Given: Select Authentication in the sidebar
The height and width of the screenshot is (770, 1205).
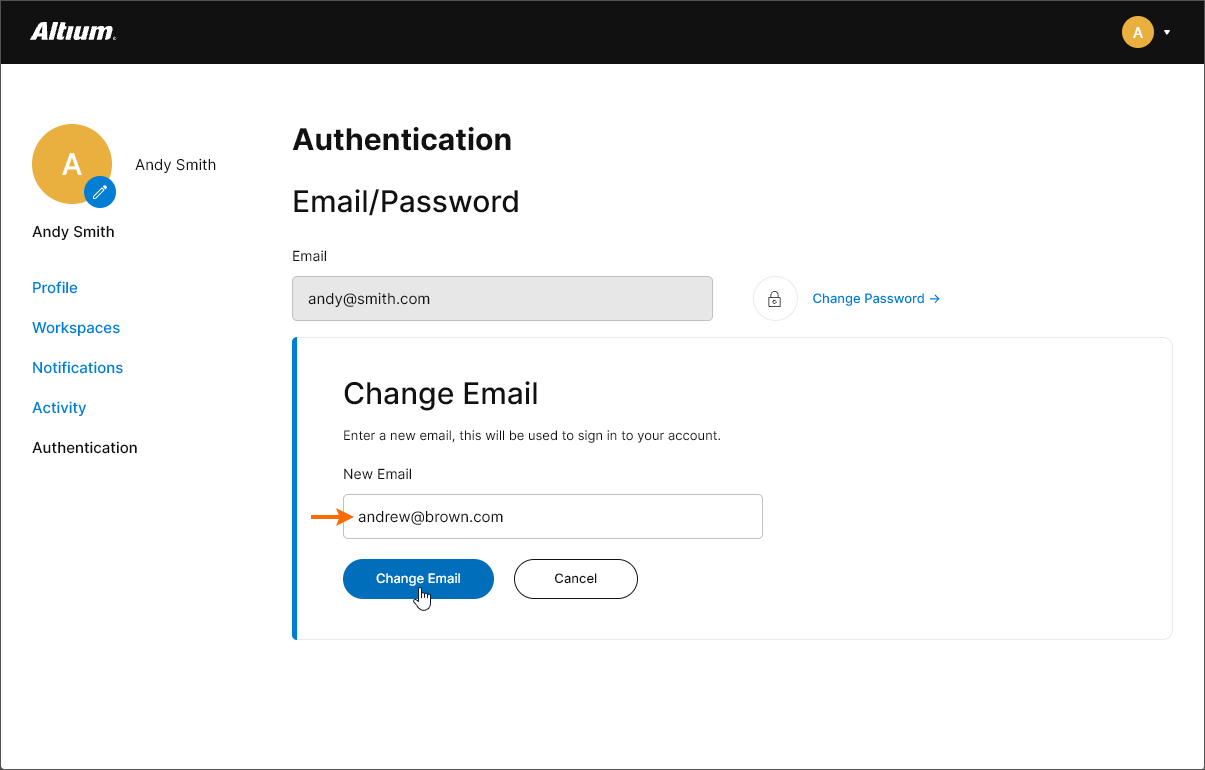Looking at the screenshot, I should (x=85, y=448).
